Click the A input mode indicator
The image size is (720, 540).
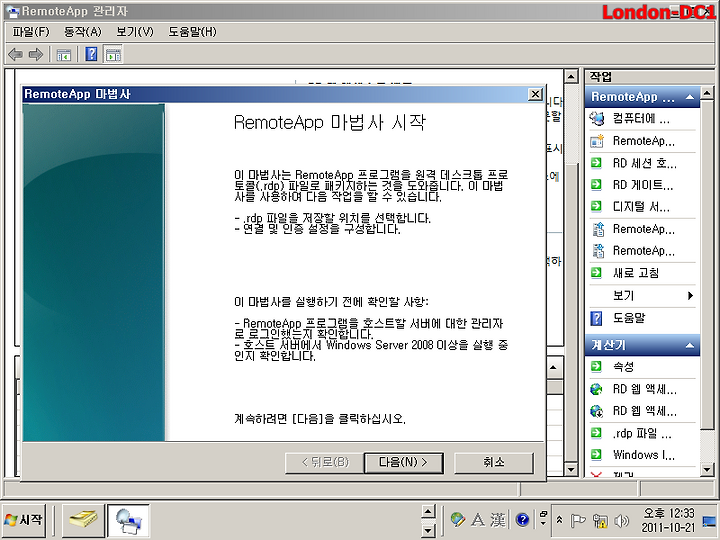(478, 520)
